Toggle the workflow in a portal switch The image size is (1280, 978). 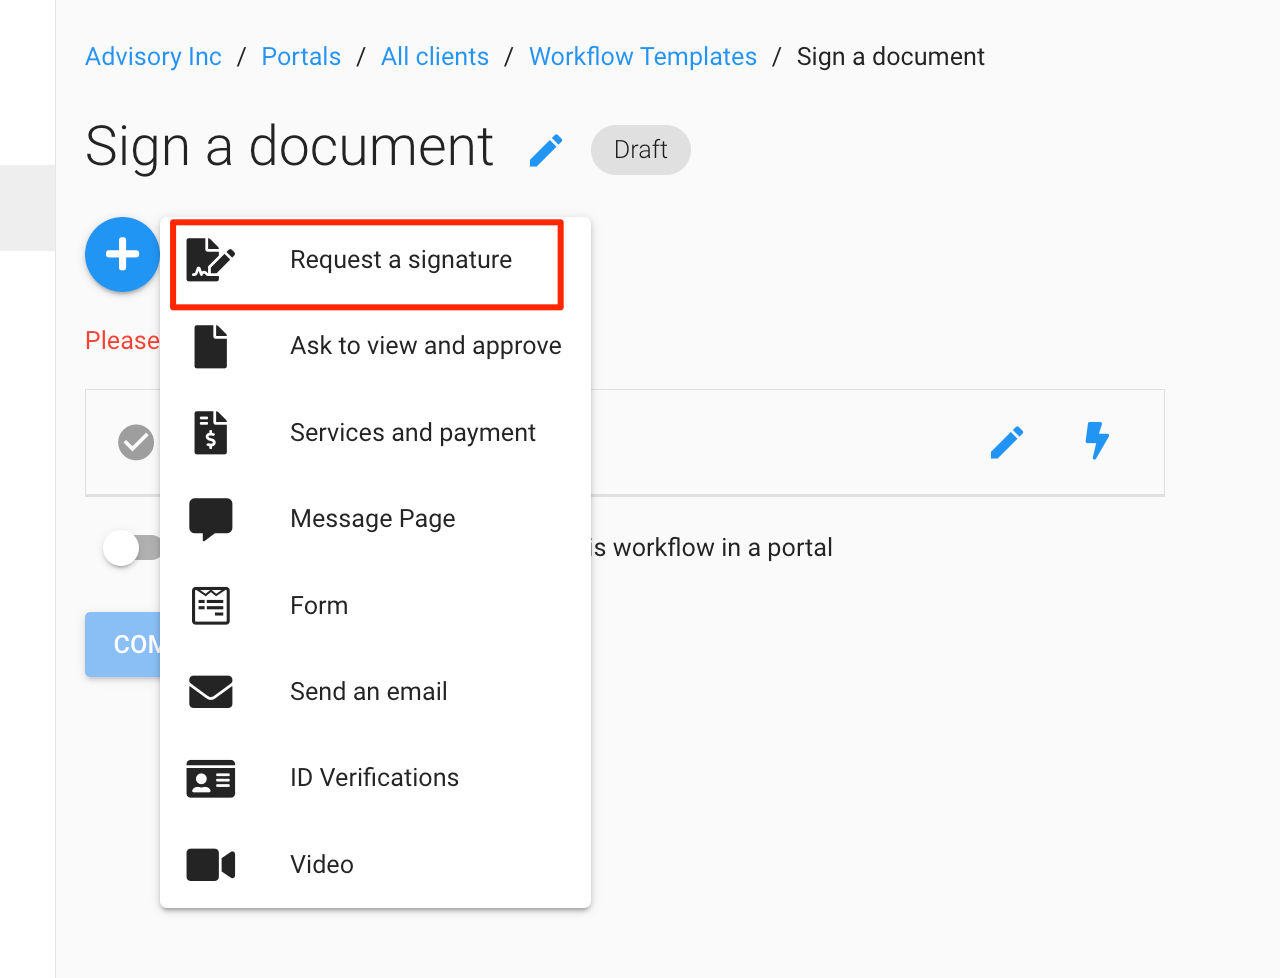point(131,548)
